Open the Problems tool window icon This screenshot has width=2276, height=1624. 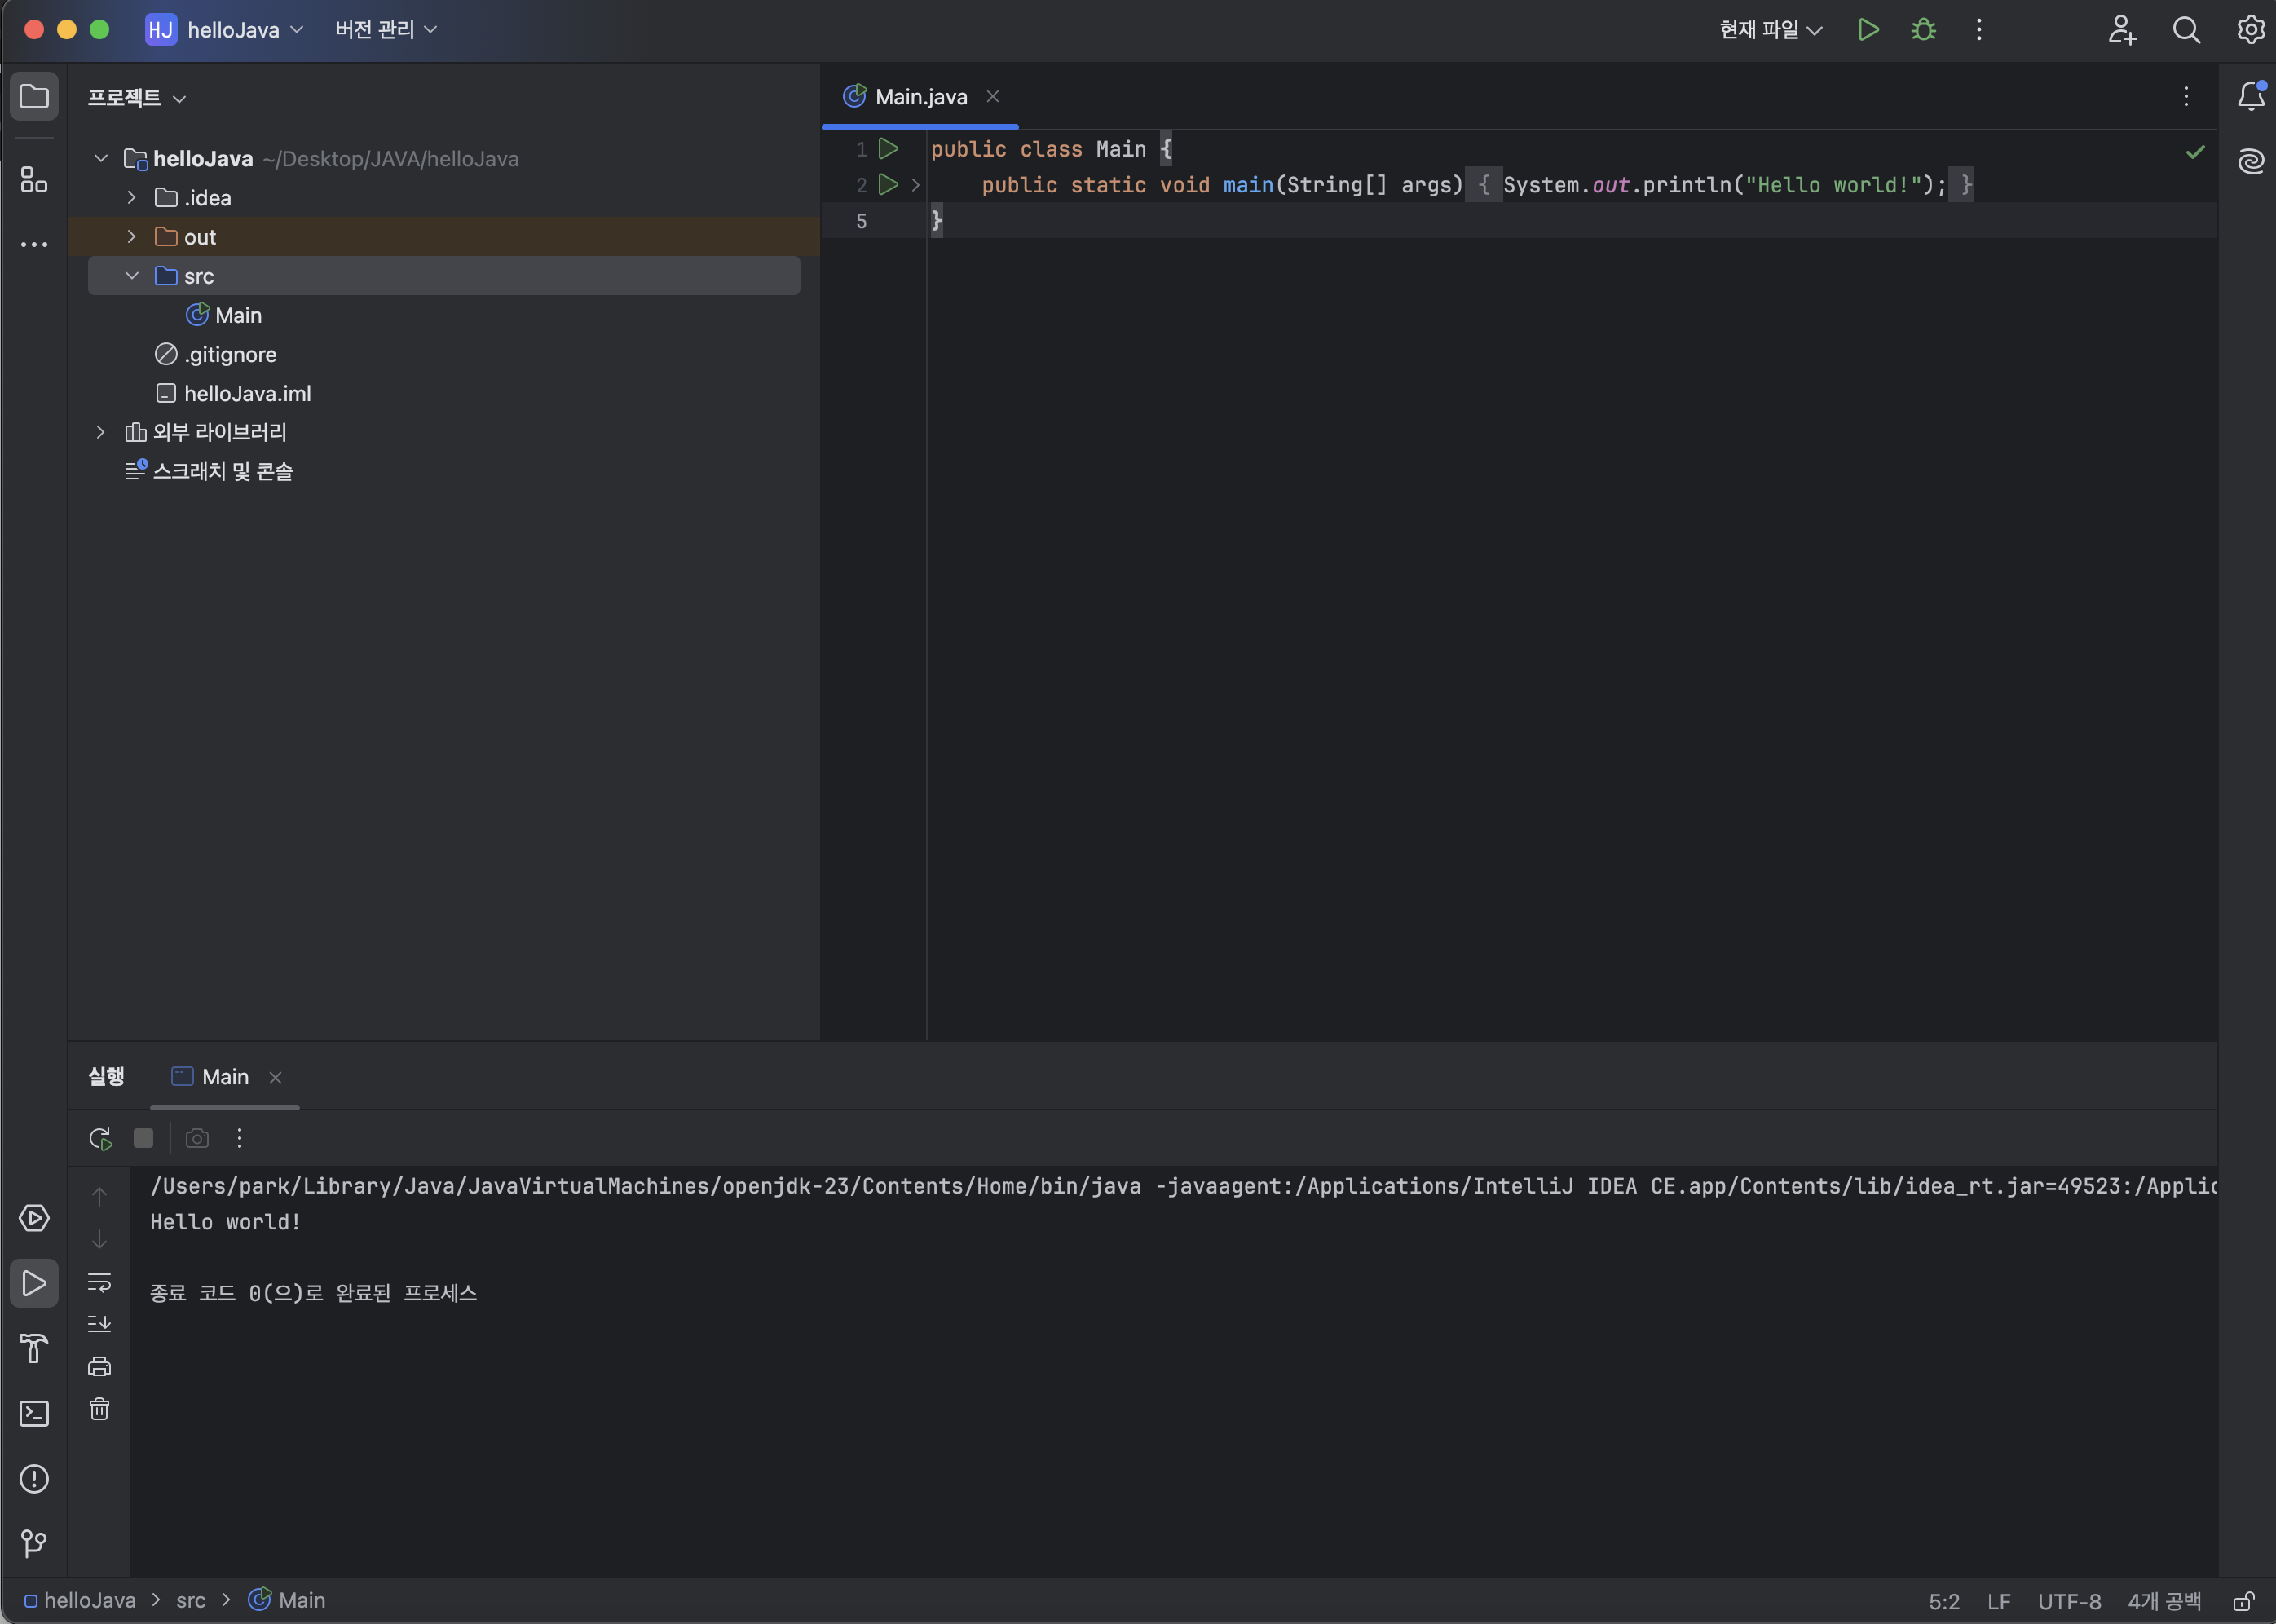tap(34, 1478)
